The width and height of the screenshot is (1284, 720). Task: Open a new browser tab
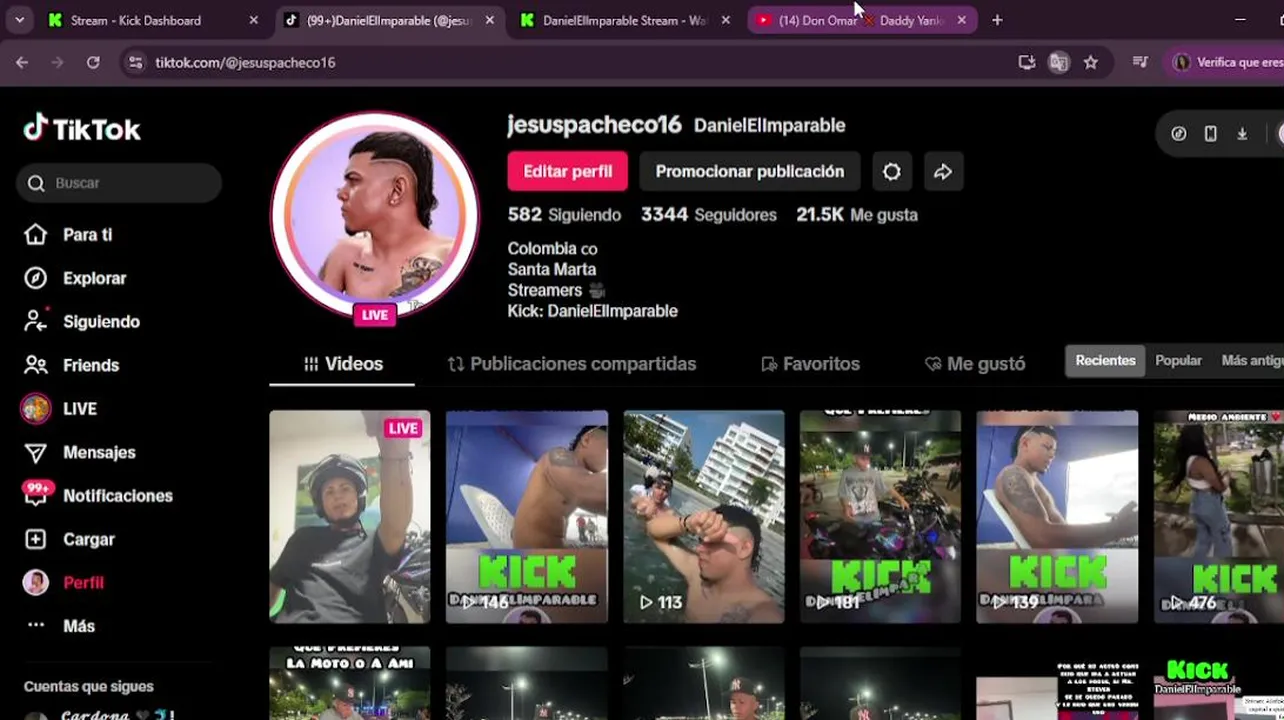[997, 20]
